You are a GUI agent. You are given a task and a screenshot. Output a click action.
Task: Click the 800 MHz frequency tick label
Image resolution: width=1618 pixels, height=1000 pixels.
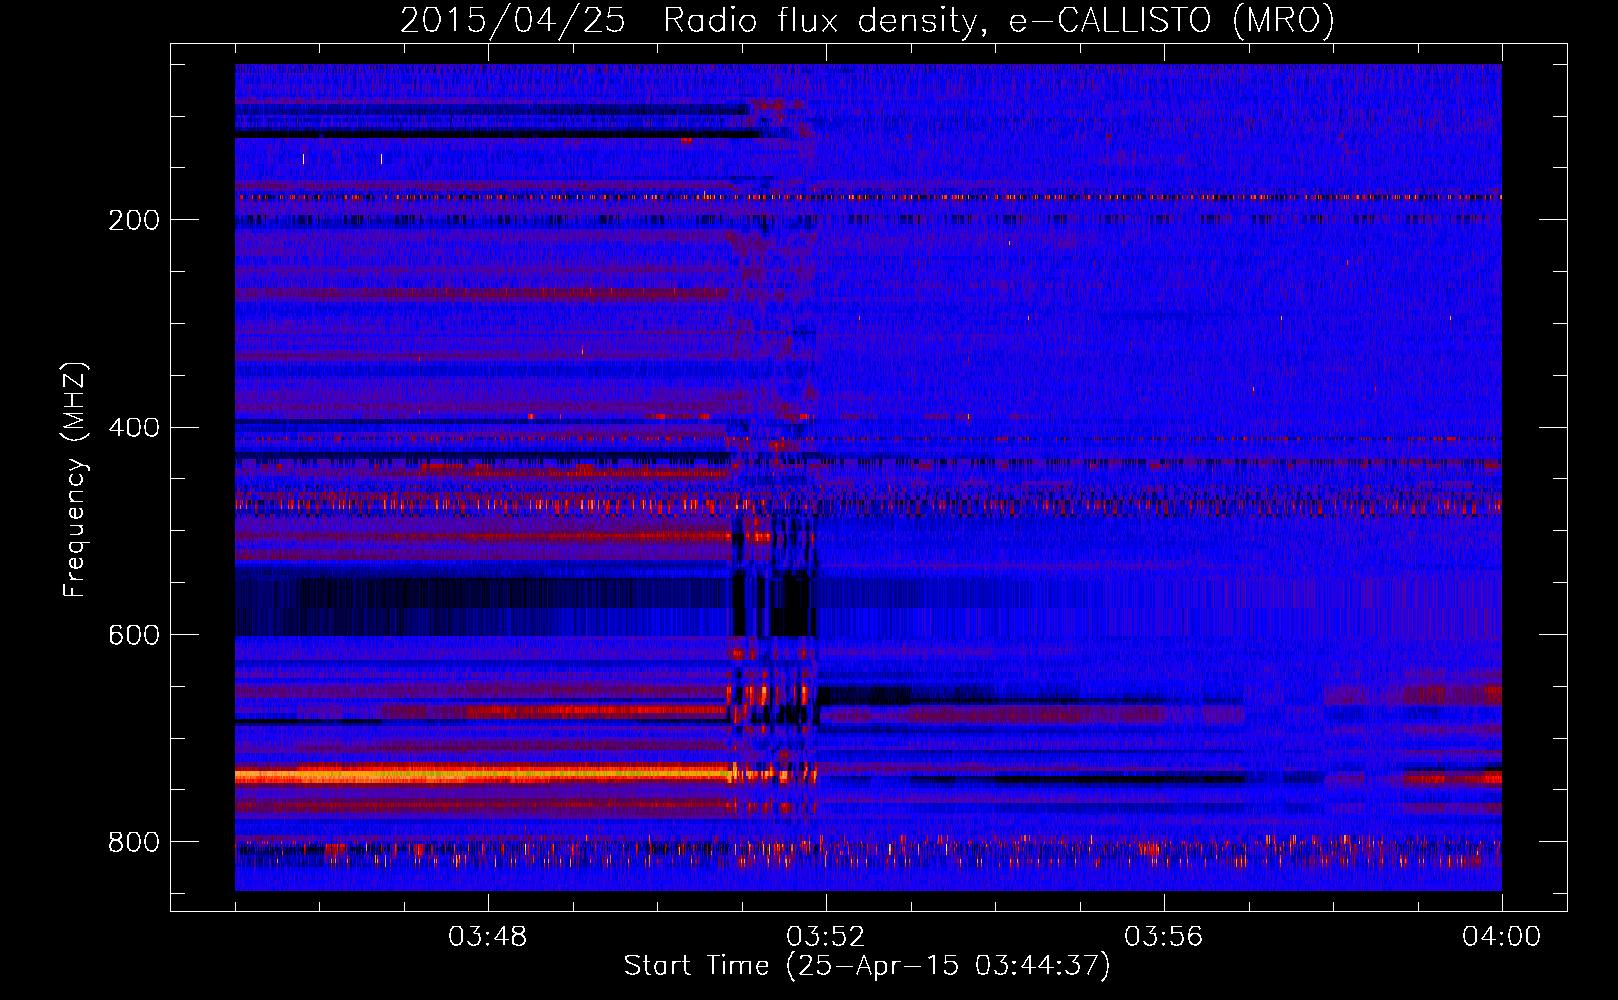134,842
